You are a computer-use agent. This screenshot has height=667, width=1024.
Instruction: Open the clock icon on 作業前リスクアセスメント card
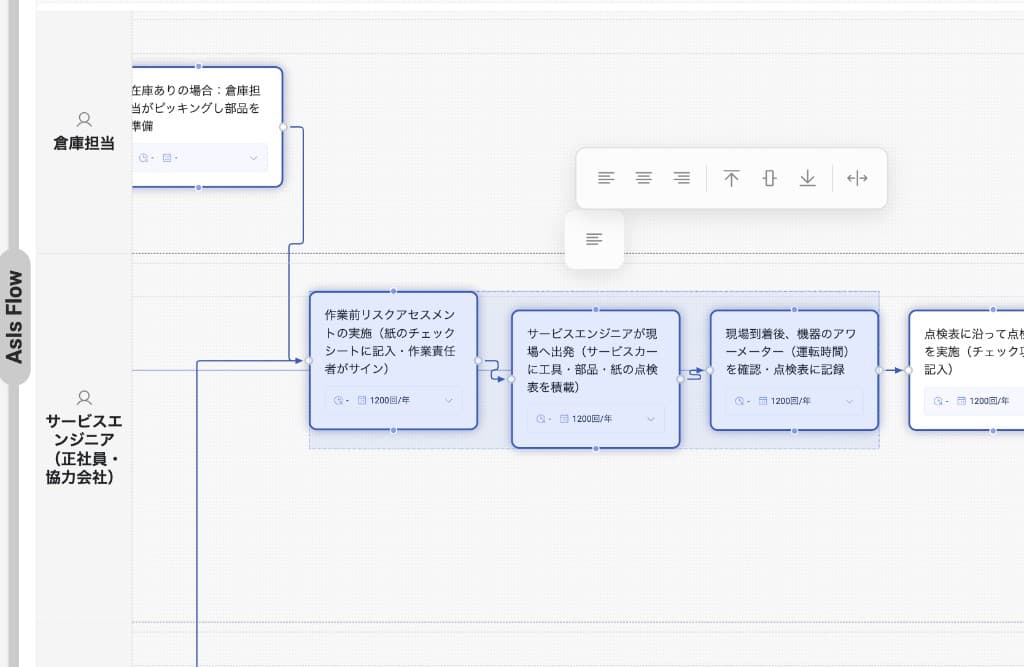pos(338,400)
